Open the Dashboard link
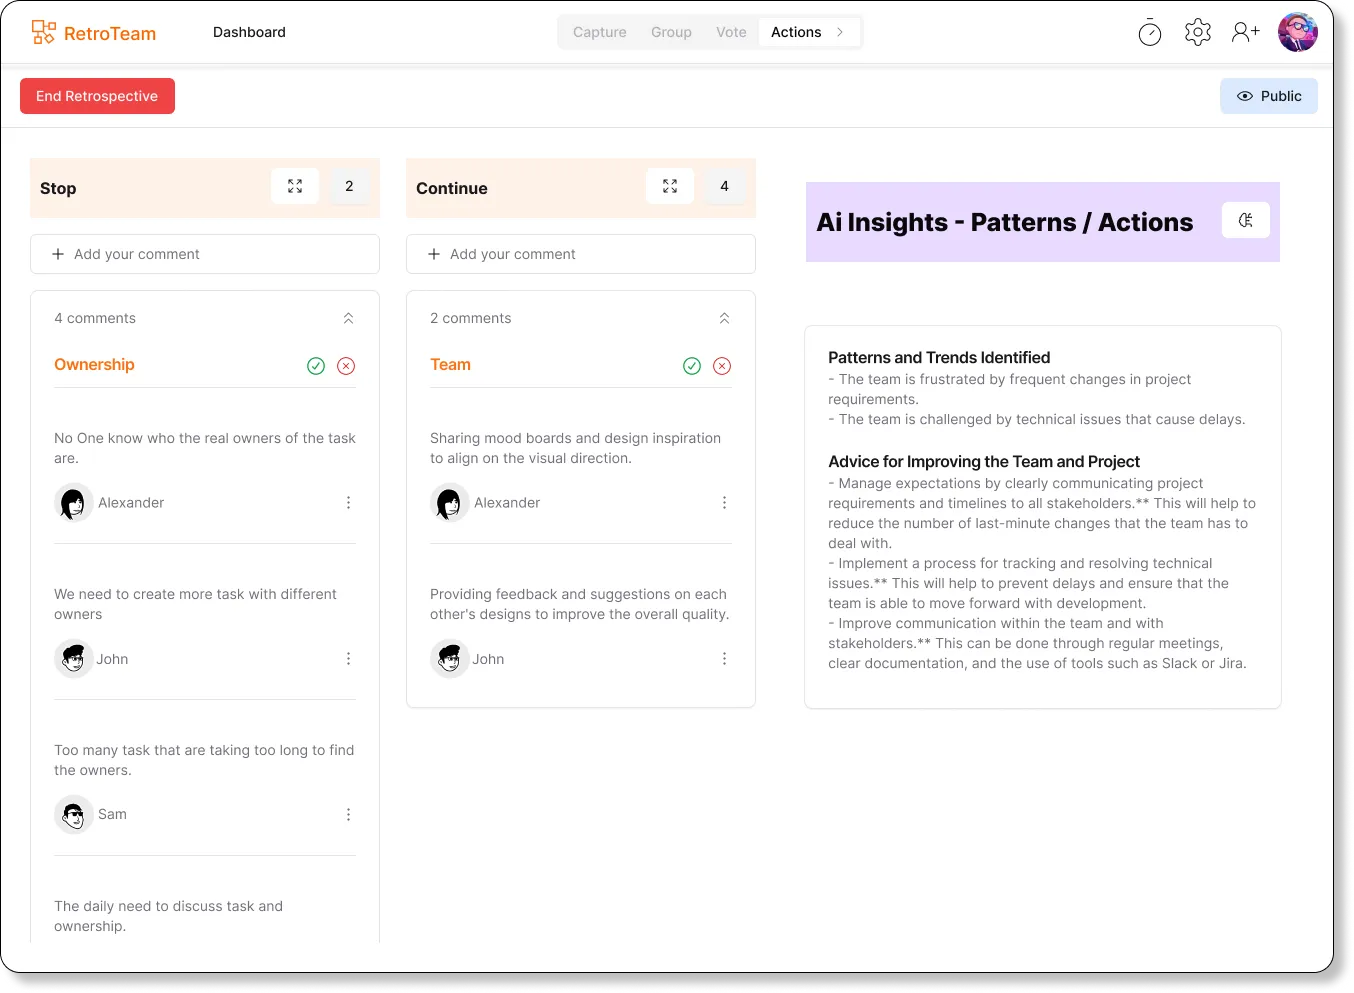This screenshot has width=1354, height=993. pyautogui.click(x=249, y=32)
